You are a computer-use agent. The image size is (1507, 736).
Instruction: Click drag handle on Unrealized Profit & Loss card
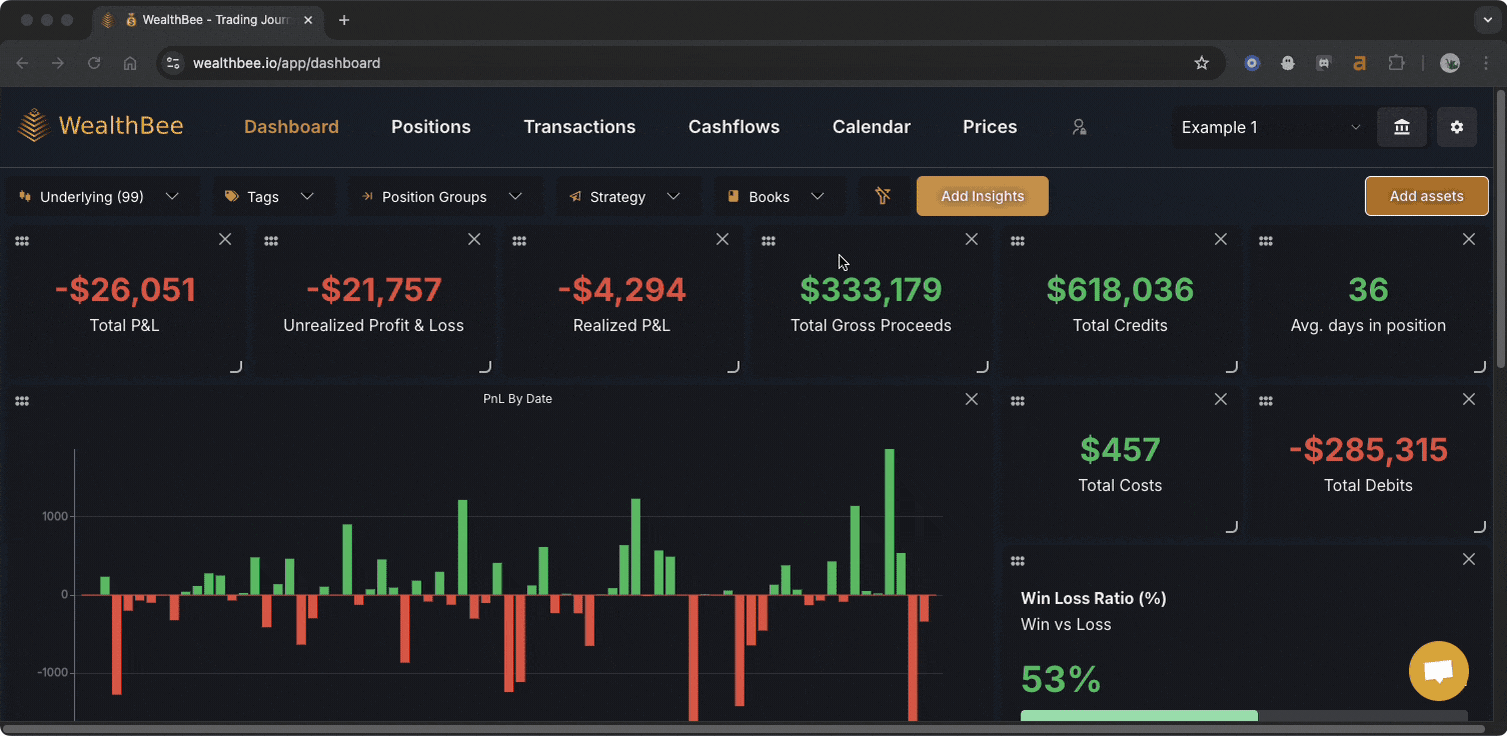point(271,241)
